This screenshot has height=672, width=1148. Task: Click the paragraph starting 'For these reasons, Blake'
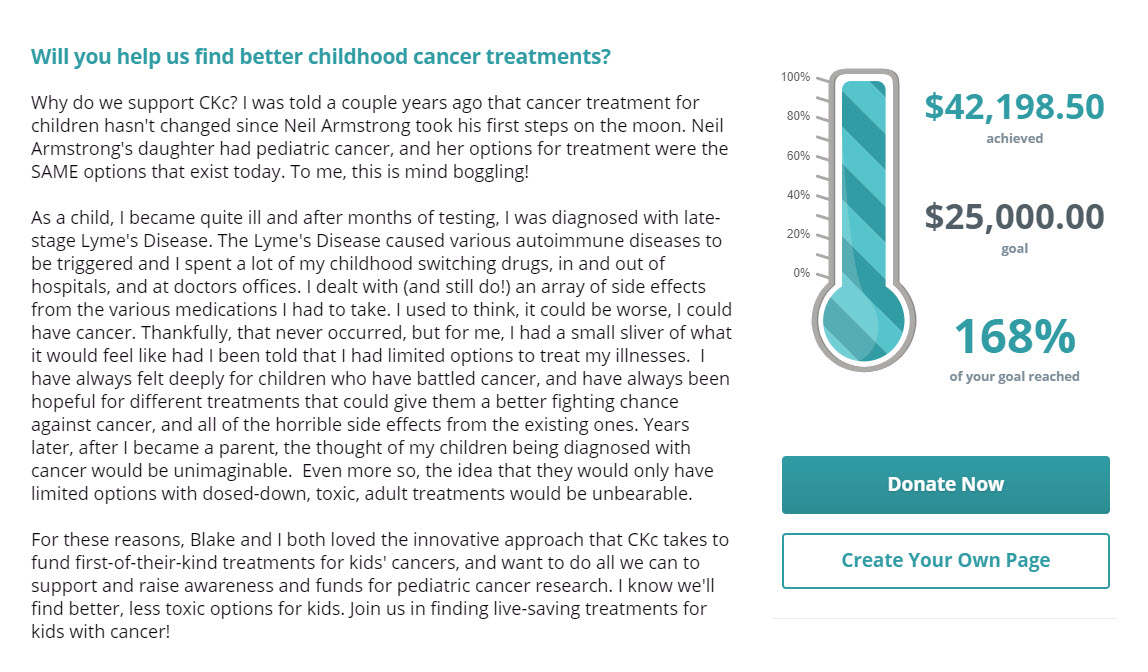pos(379,586)
